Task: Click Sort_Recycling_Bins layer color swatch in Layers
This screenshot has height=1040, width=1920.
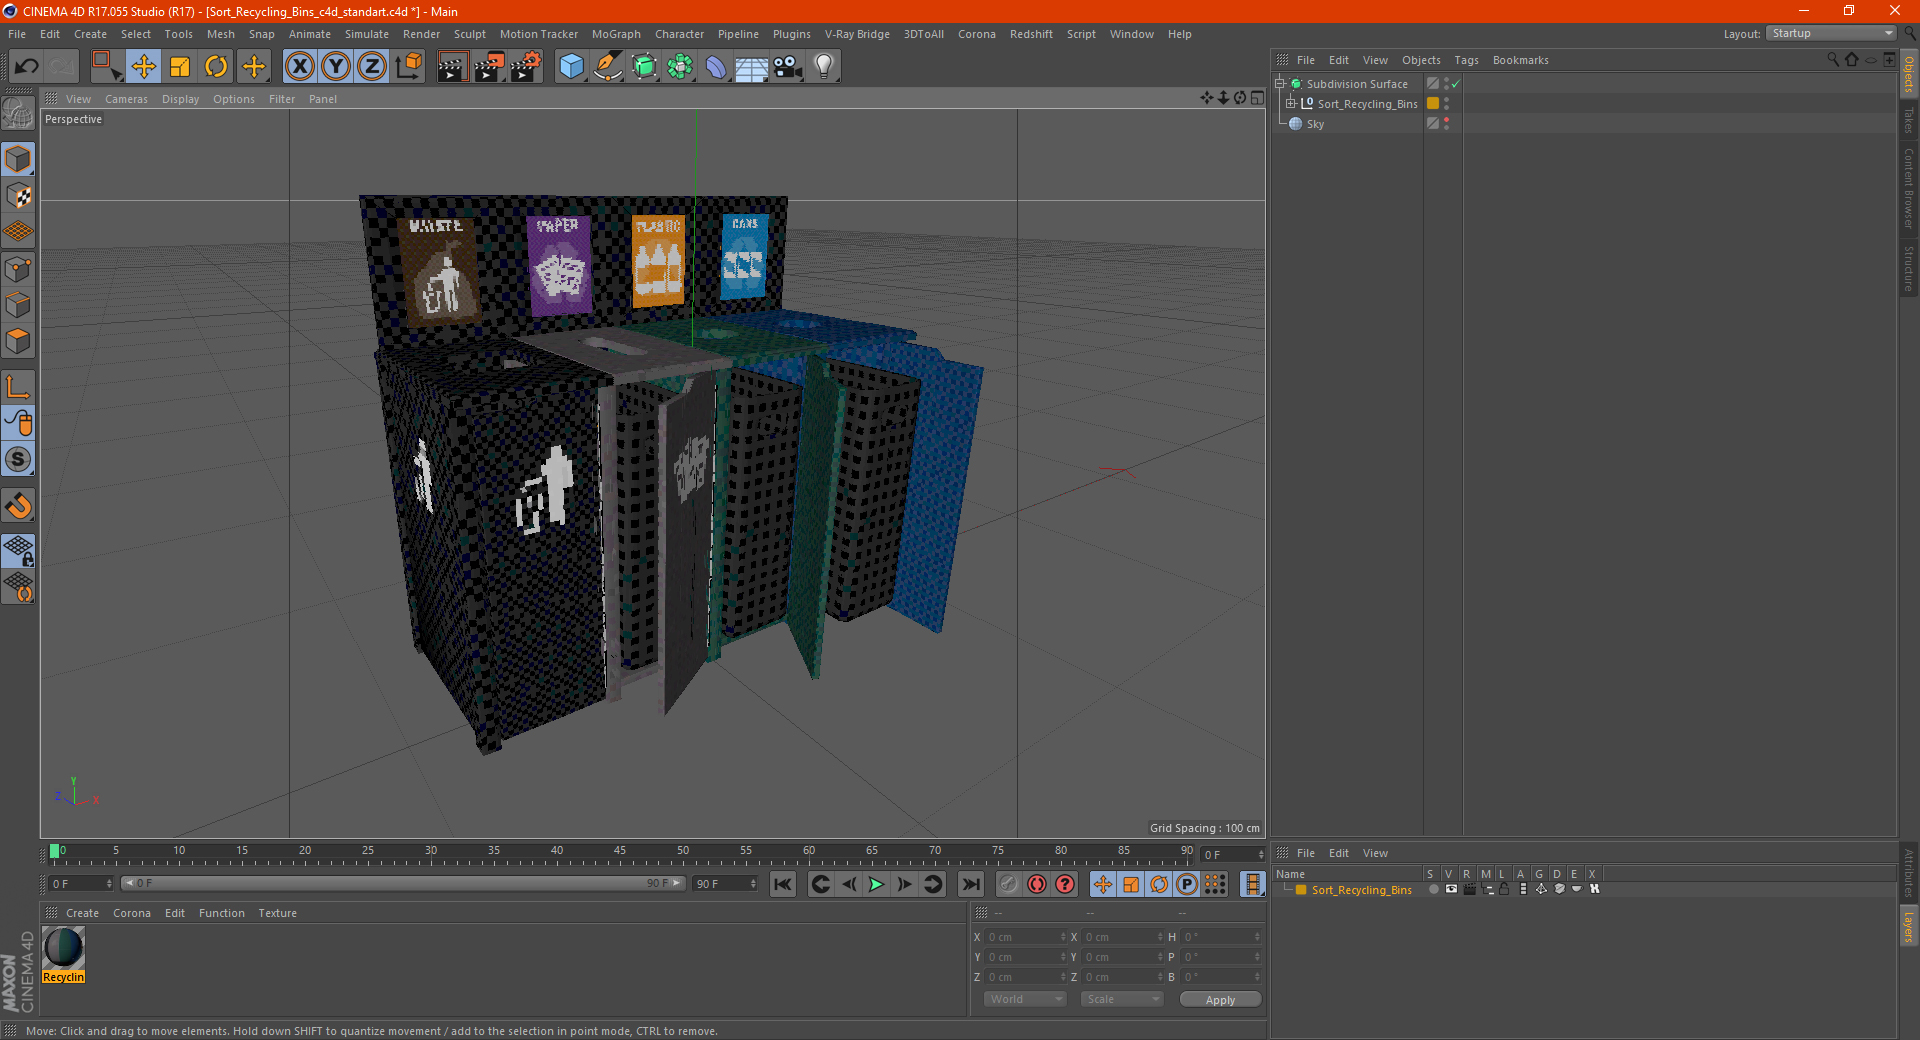Action: [x=1301, y=889]
